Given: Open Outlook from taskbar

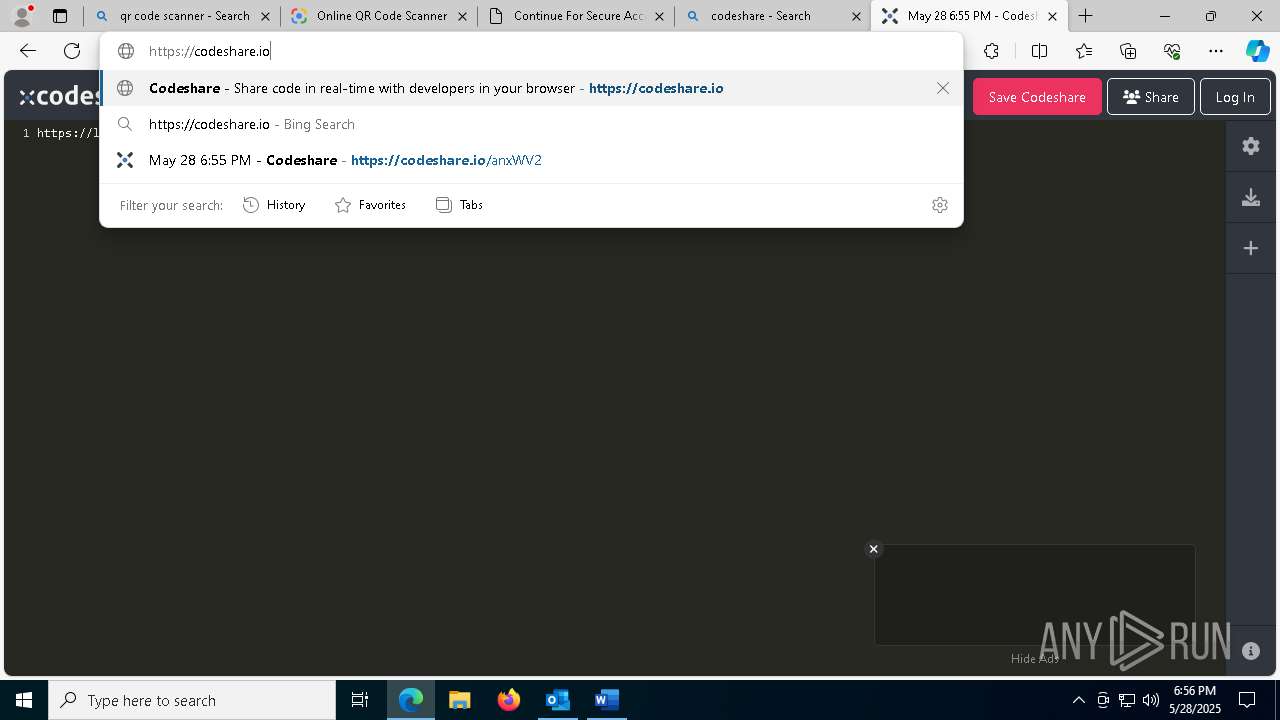Looking at the screenshot, I should tap(557, 700).
